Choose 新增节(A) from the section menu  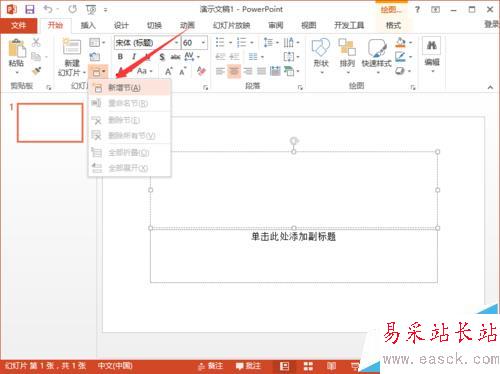pyautogui.click(x=130, y=88)
